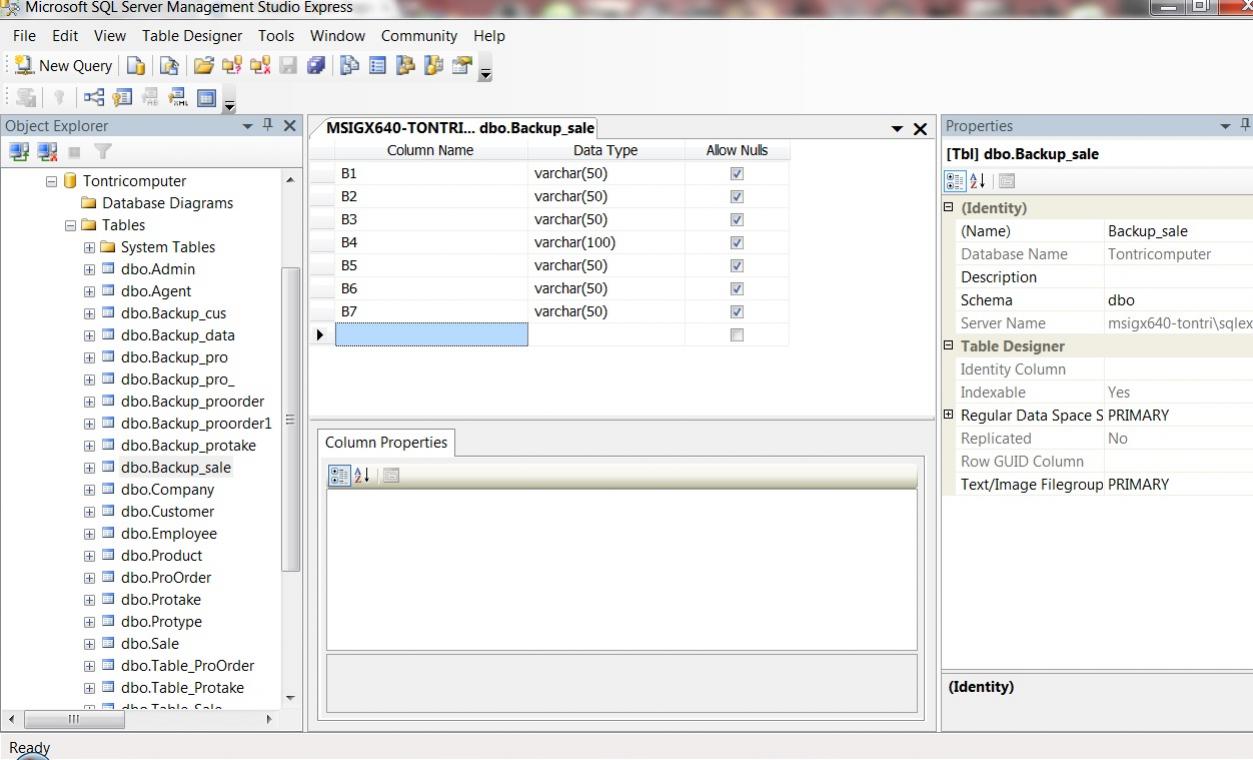Toggle Allow Nulls for column B5
This screenshot has height=760, width=1253.
(737, 265)
